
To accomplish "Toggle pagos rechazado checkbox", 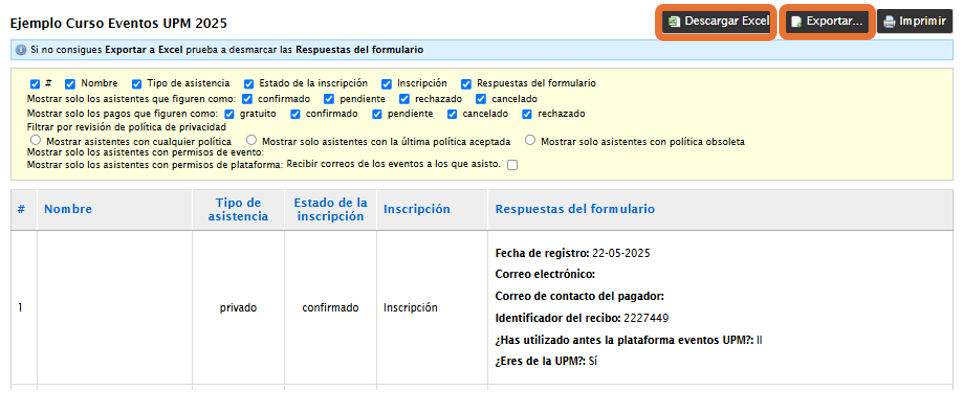I will pos(527,114).
